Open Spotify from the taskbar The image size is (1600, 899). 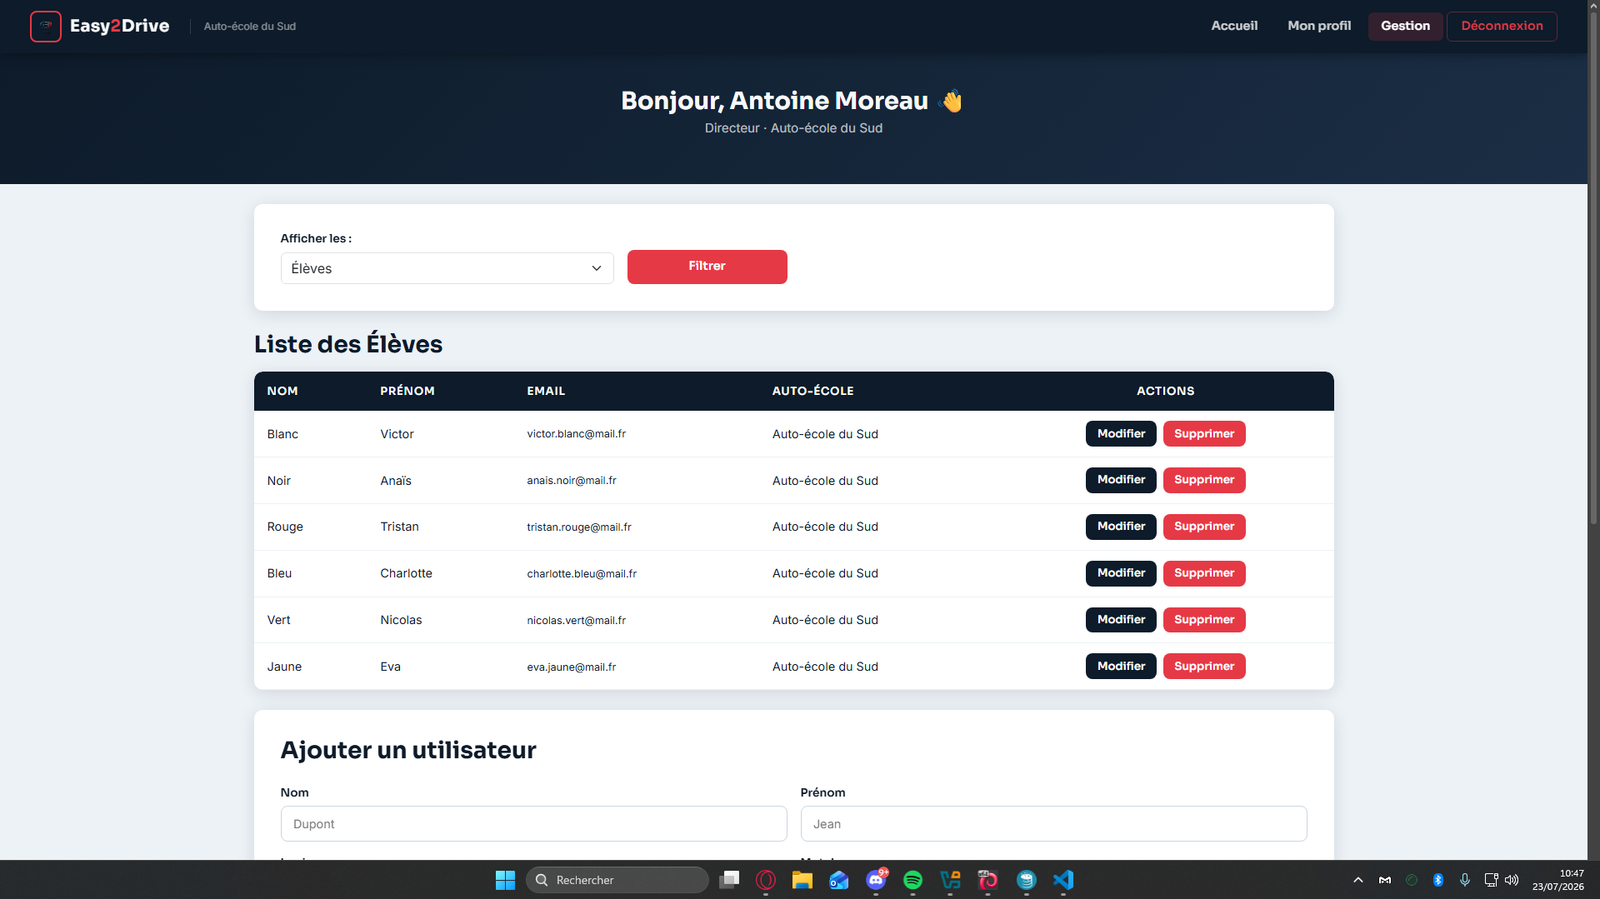click(x=913, y=880)
